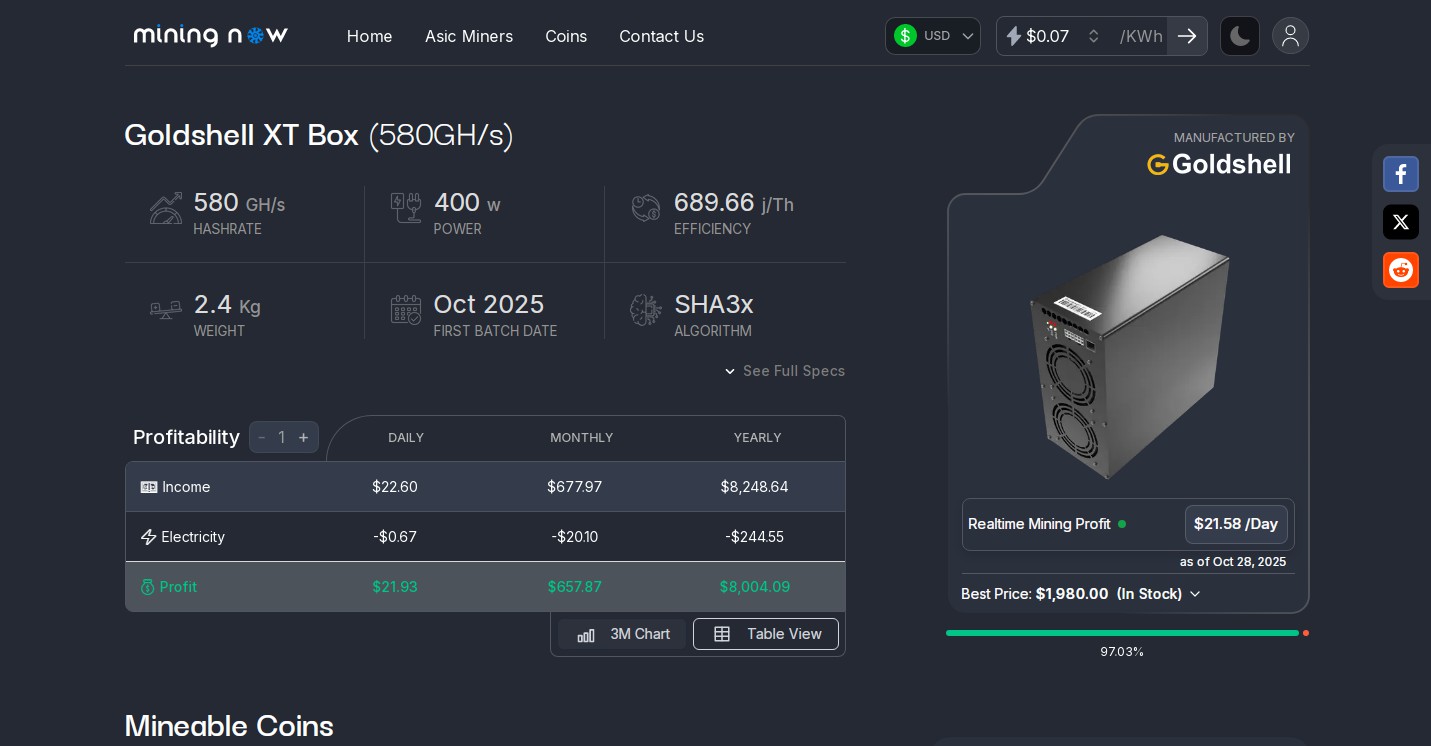Click the Goldshell manufacturer logo
Screen dimensions: 1431x746
coord(1219,164)
